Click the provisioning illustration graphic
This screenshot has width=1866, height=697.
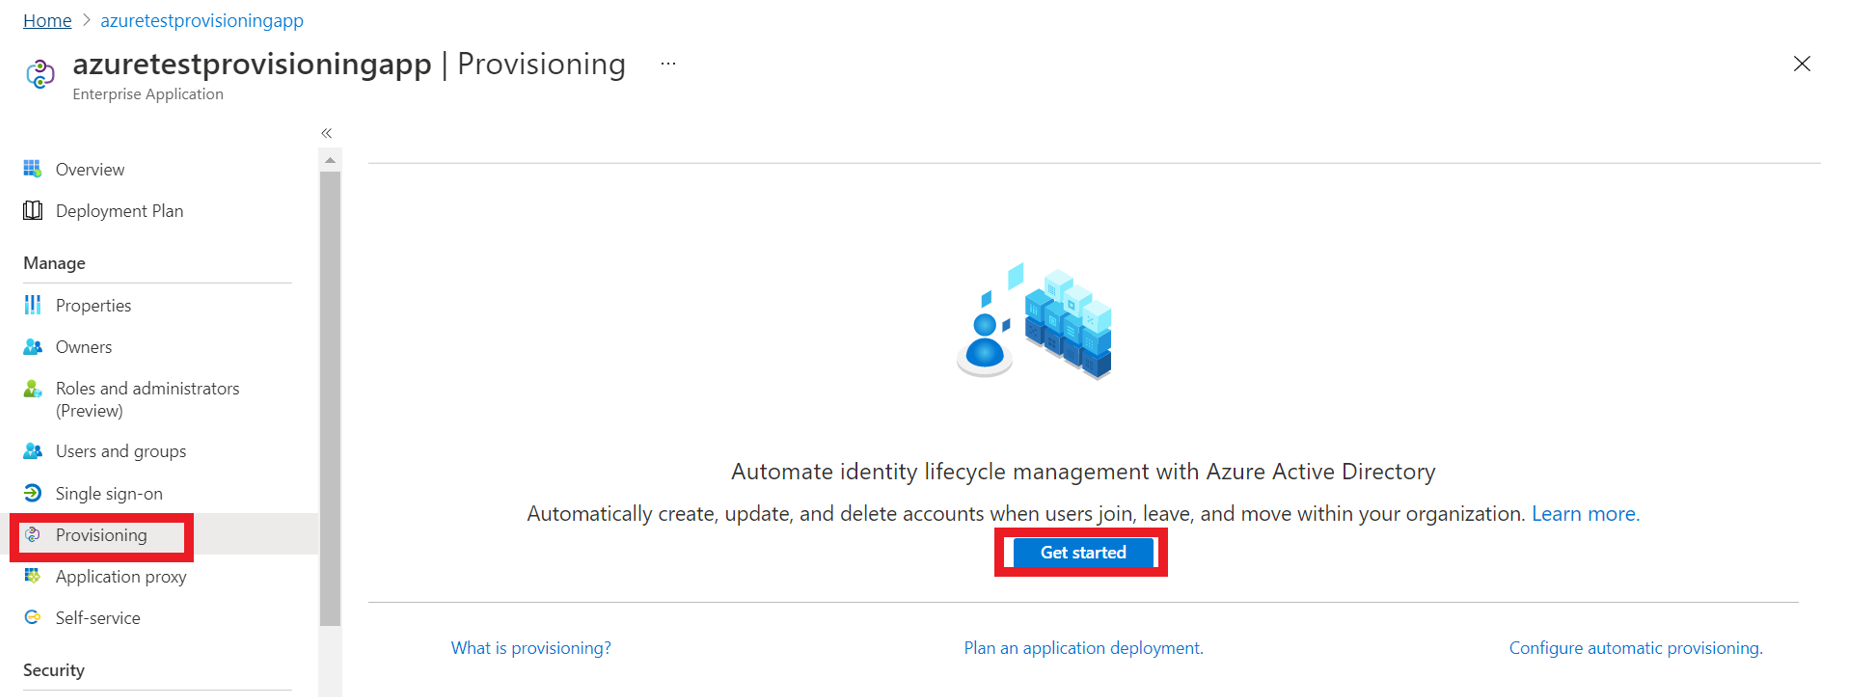pyautogui.click(x=1034, y=321)
